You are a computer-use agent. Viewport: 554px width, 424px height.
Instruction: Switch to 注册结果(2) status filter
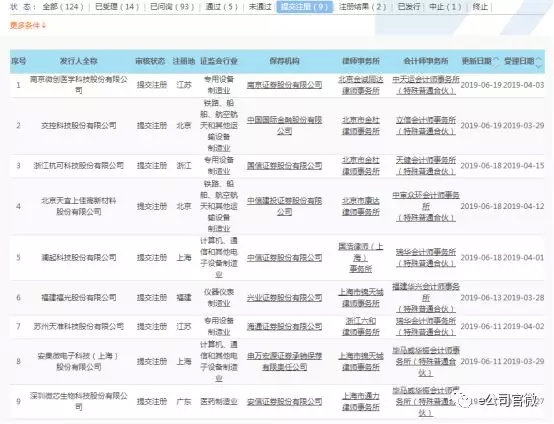[x=363, y=7]
